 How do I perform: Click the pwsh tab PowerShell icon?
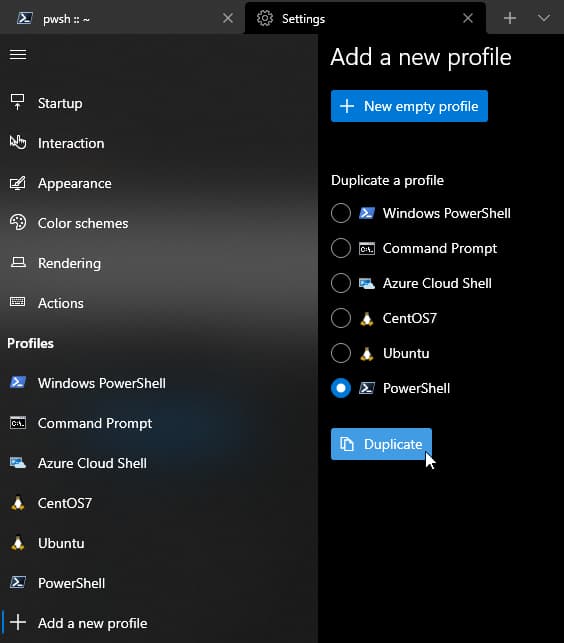(25, 18)
